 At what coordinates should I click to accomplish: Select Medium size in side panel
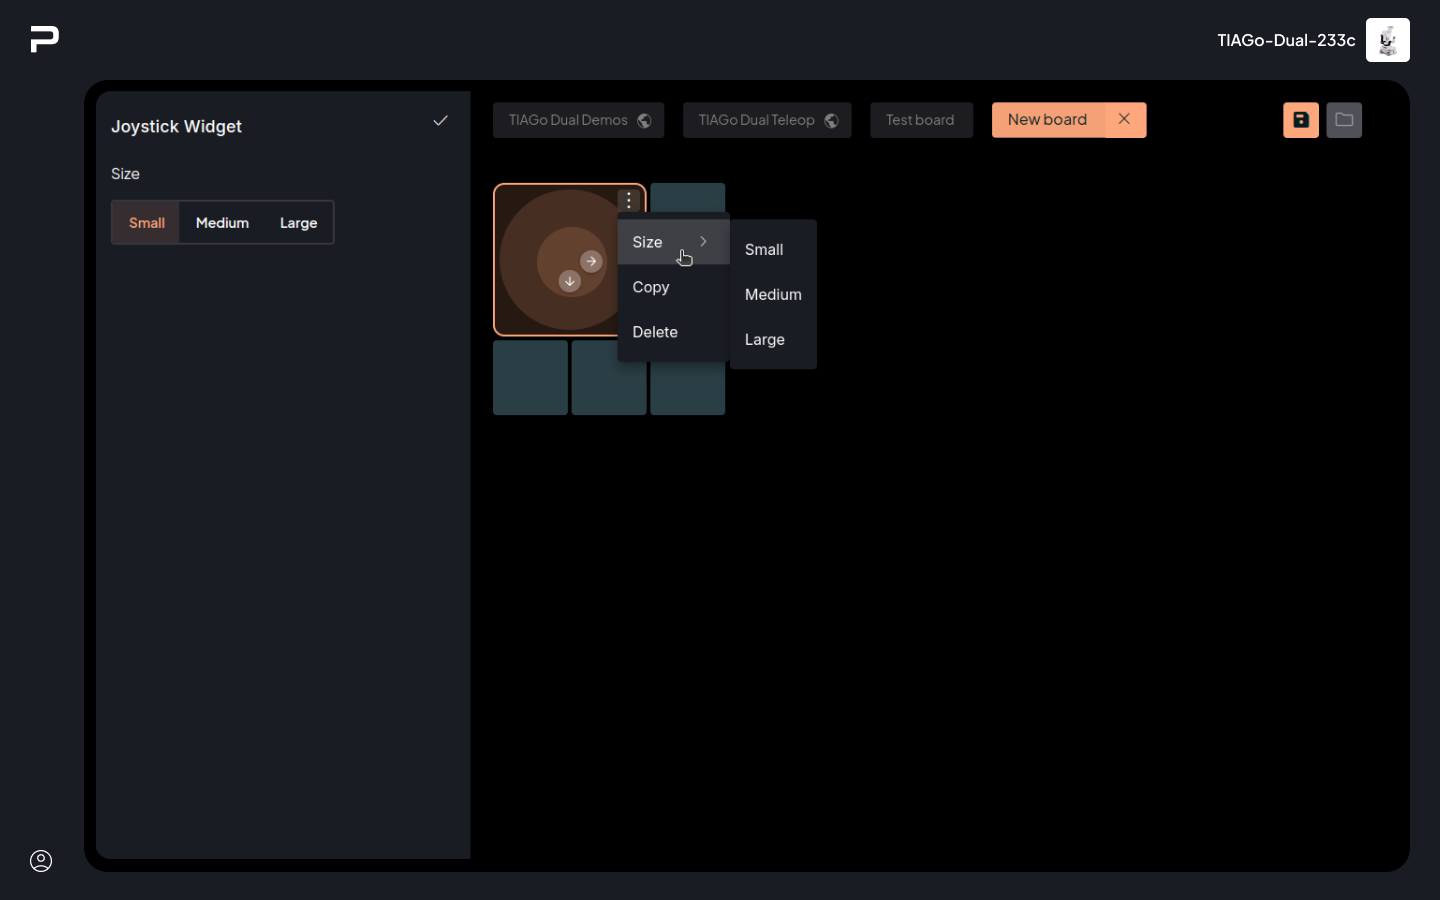(x=222, y=223)
